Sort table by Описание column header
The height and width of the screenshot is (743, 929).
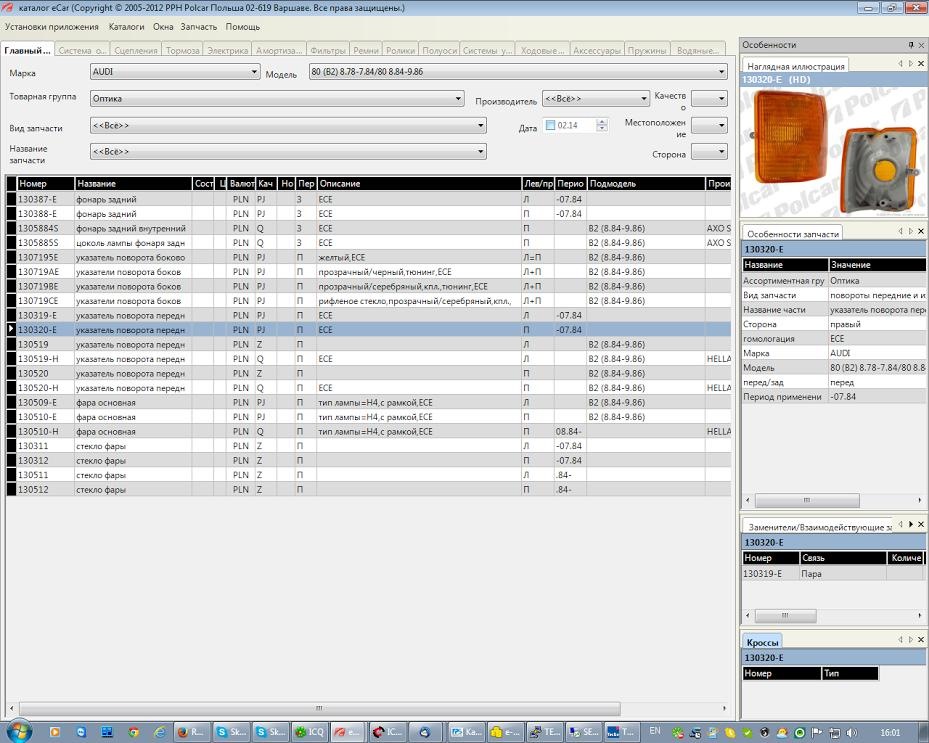click(419, 184)
